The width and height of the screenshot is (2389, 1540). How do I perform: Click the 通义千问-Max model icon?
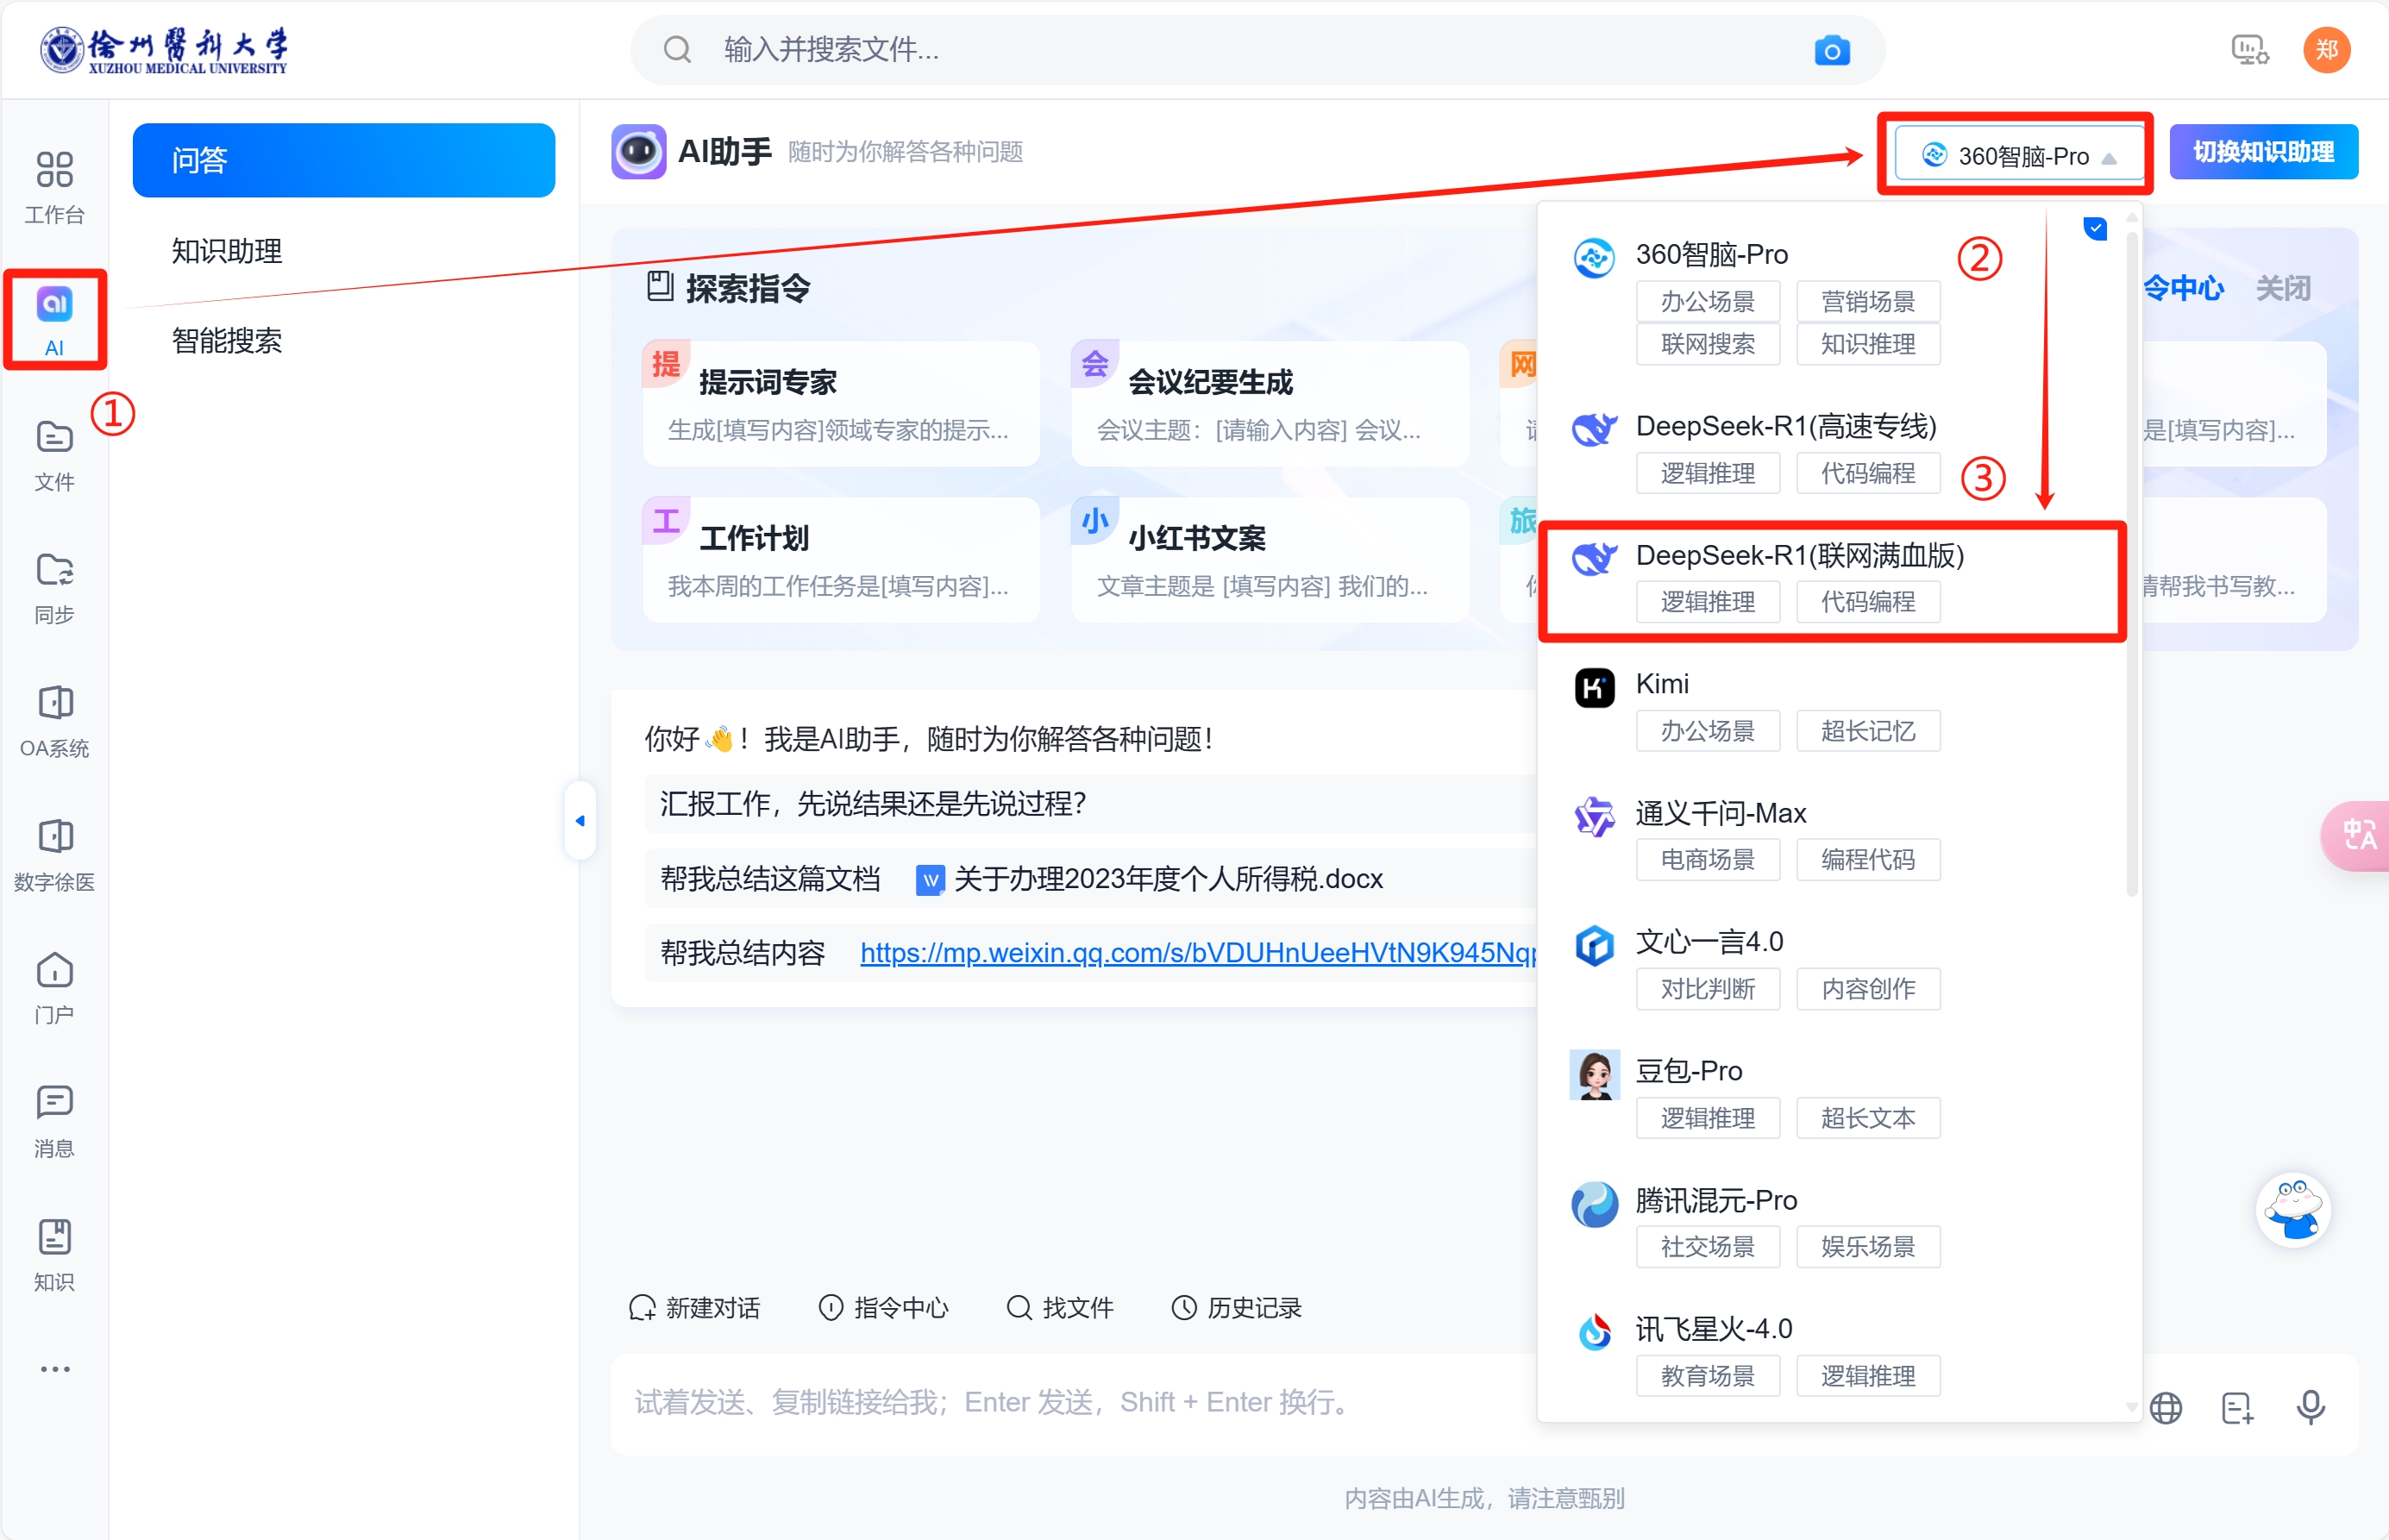click(x=1594, y=817)
